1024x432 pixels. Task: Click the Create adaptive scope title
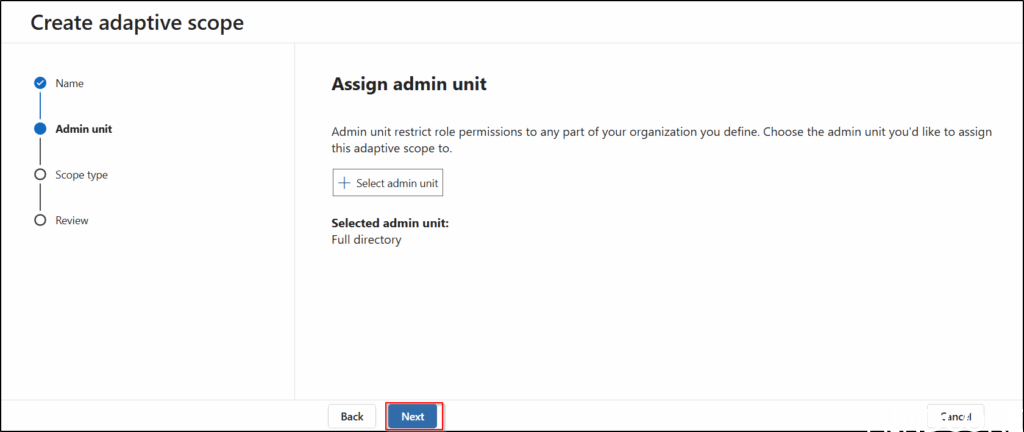137,22
